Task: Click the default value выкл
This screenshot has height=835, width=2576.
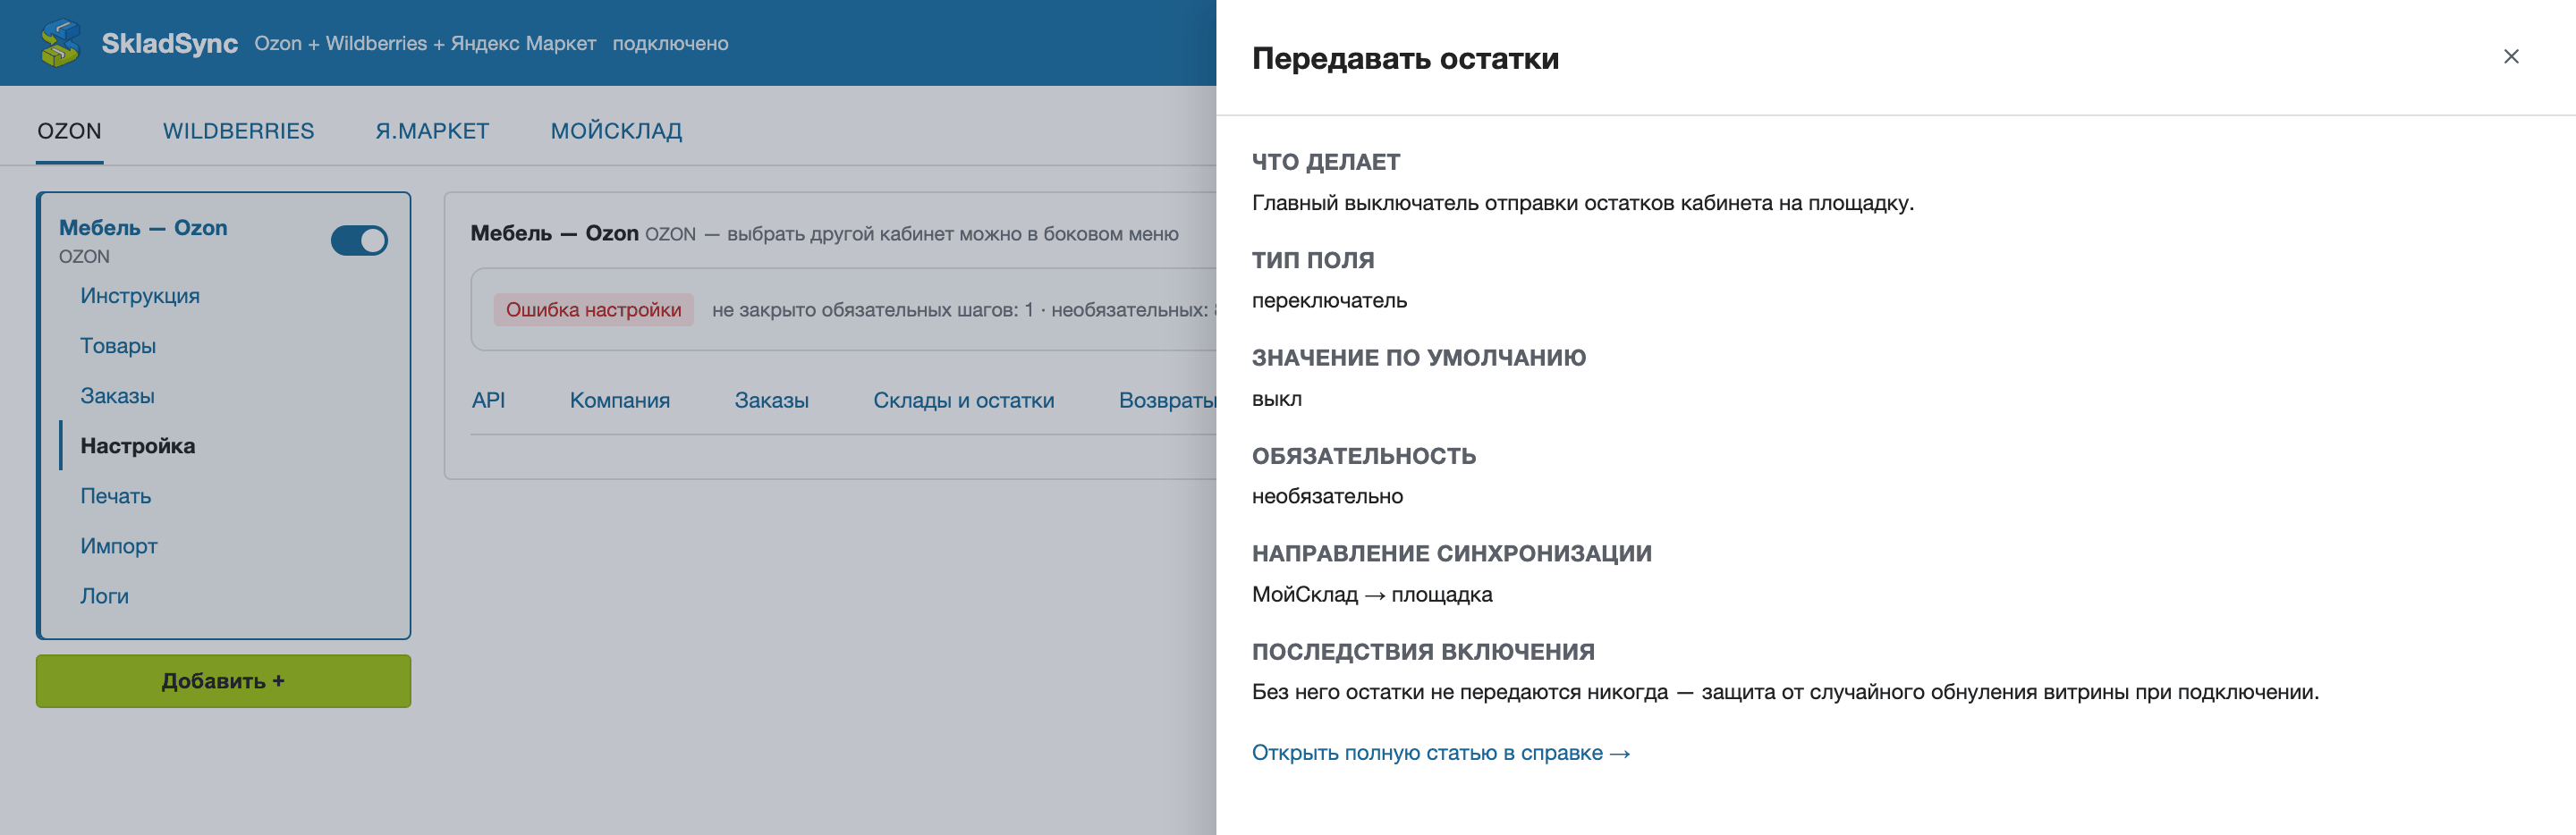Action: click(x=1276, y=399)
